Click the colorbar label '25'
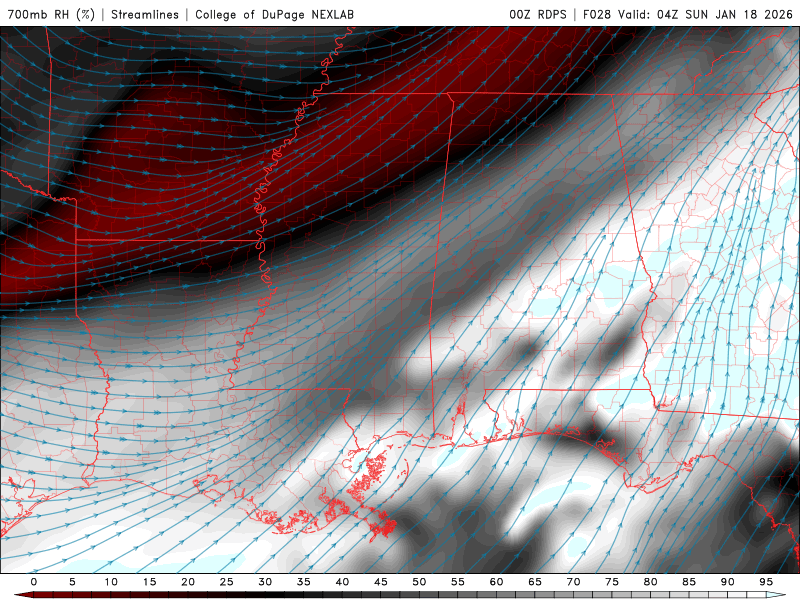Viewport: 800px width, 600px height. [x=227, y=582]
